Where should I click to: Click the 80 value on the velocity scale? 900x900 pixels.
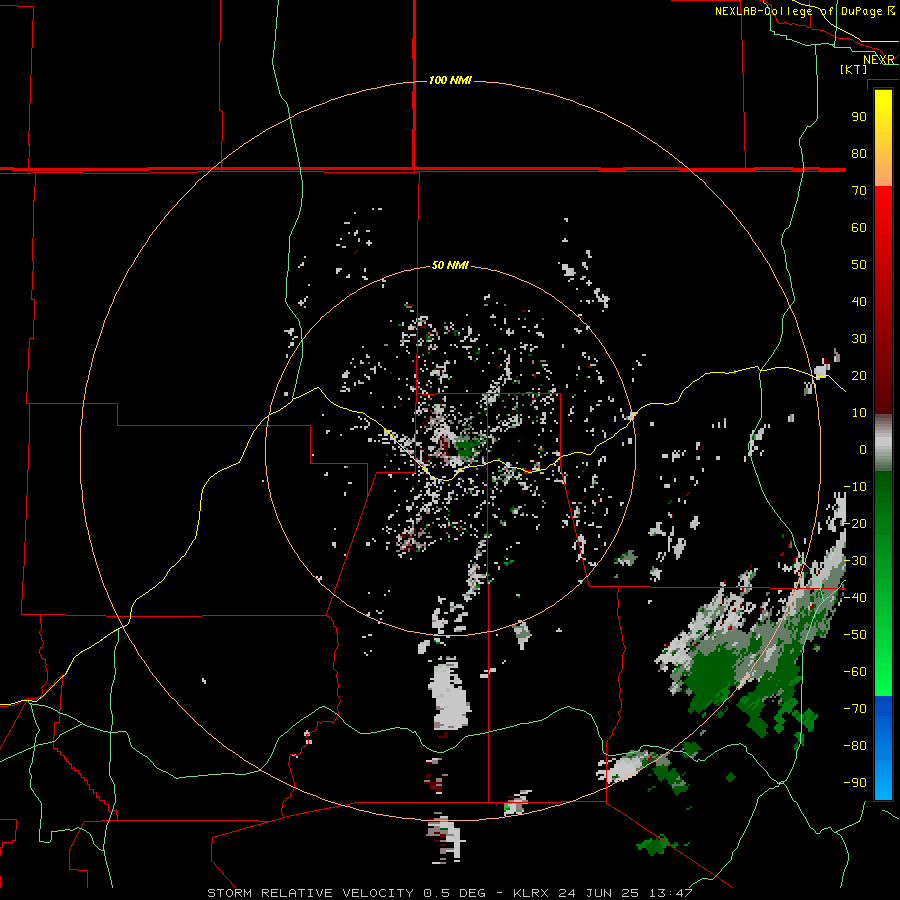pos(859,154)
